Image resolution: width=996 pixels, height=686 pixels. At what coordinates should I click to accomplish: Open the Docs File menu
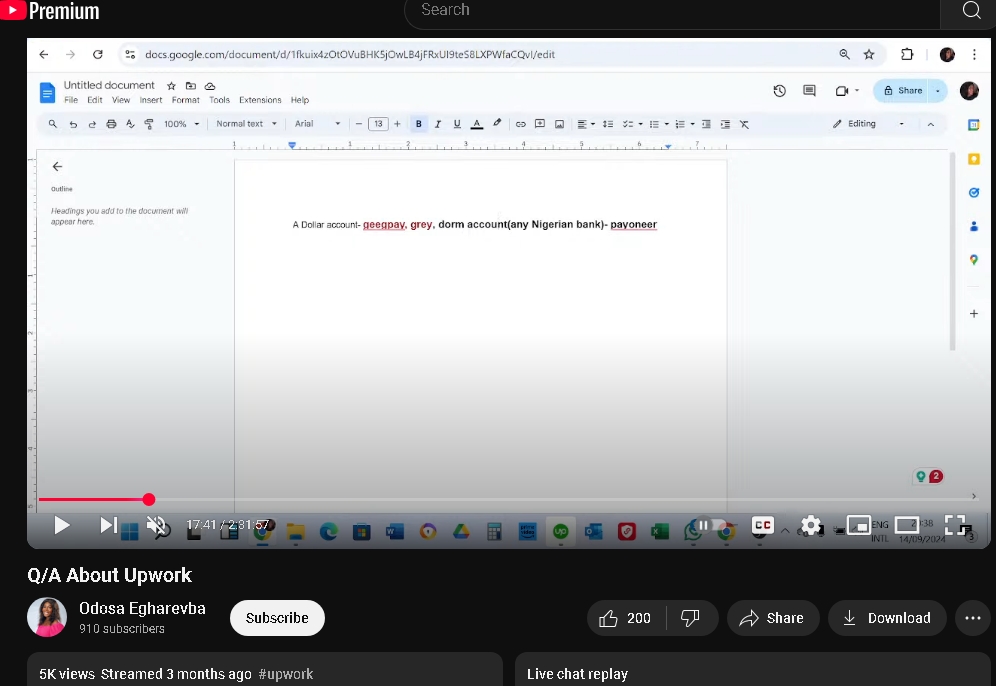71,100
